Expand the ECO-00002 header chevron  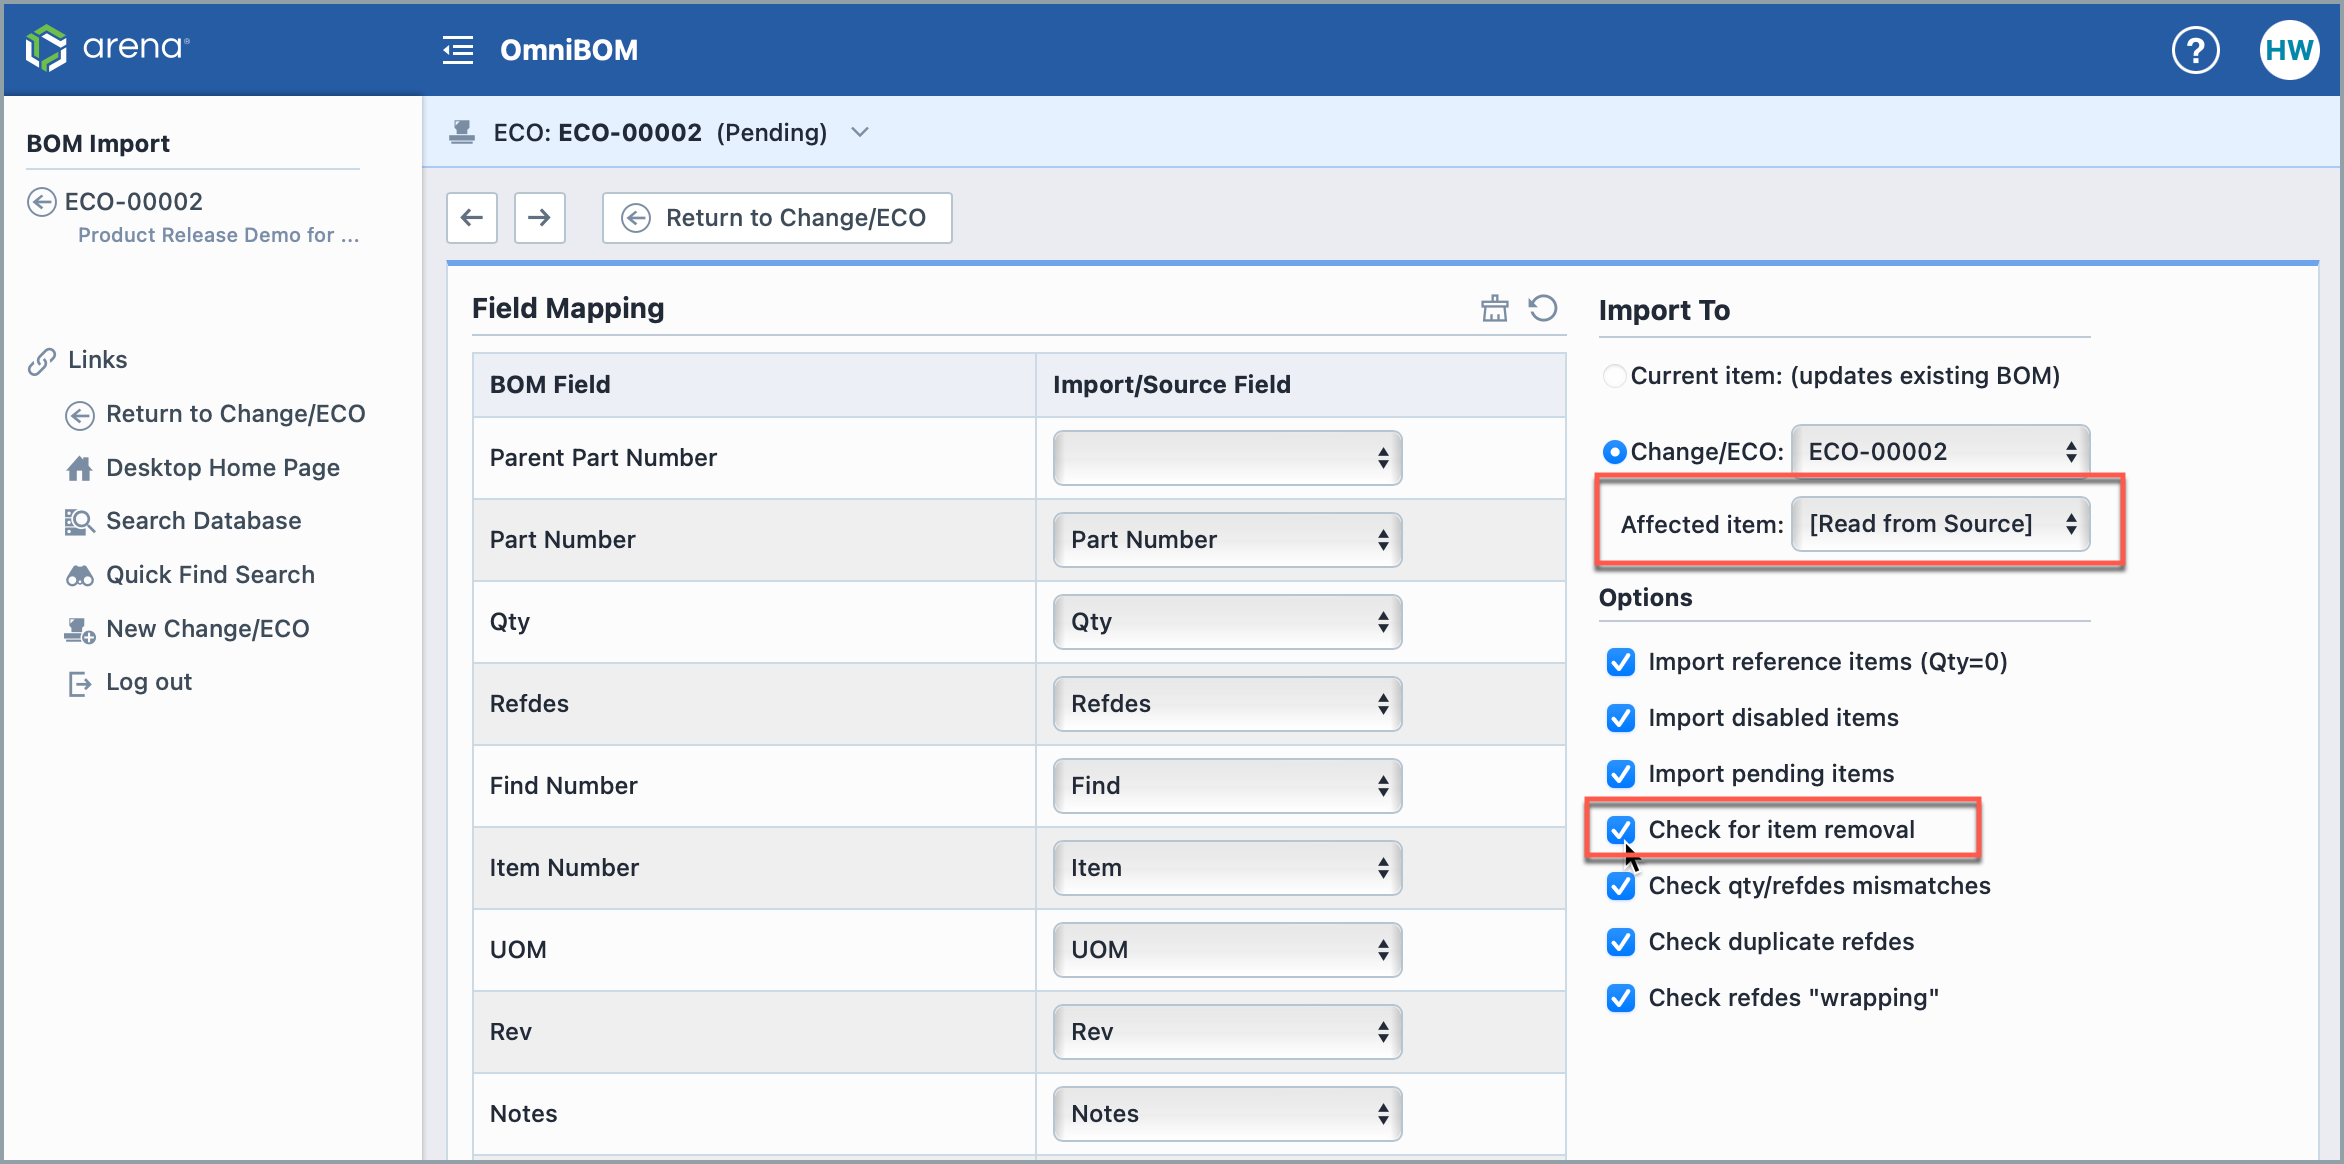860,132
